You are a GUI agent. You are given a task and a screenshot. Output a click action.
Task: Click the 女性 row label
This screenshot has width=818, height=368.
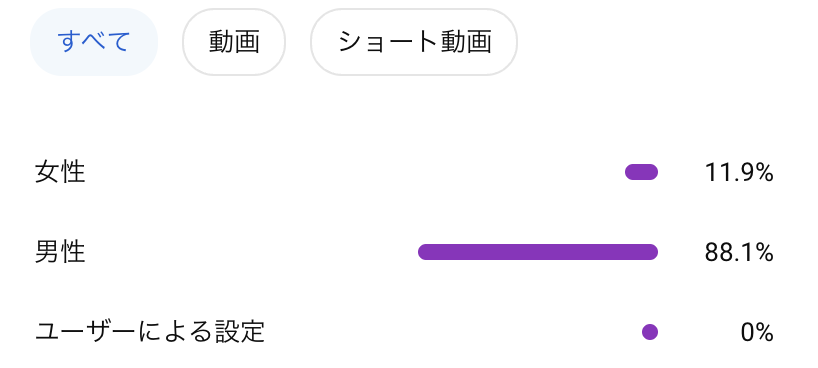[x=60, y=172]
